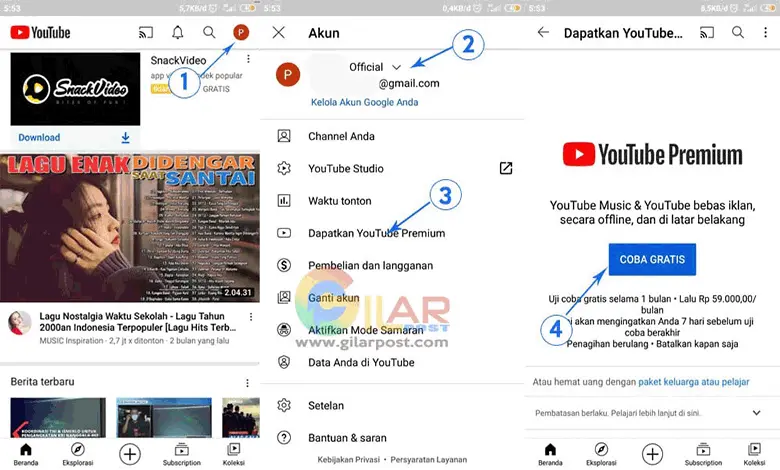Screen dimensions: 780x470
Task: Open second Berita terbaru news thumbnail
Action: (164, 417)
